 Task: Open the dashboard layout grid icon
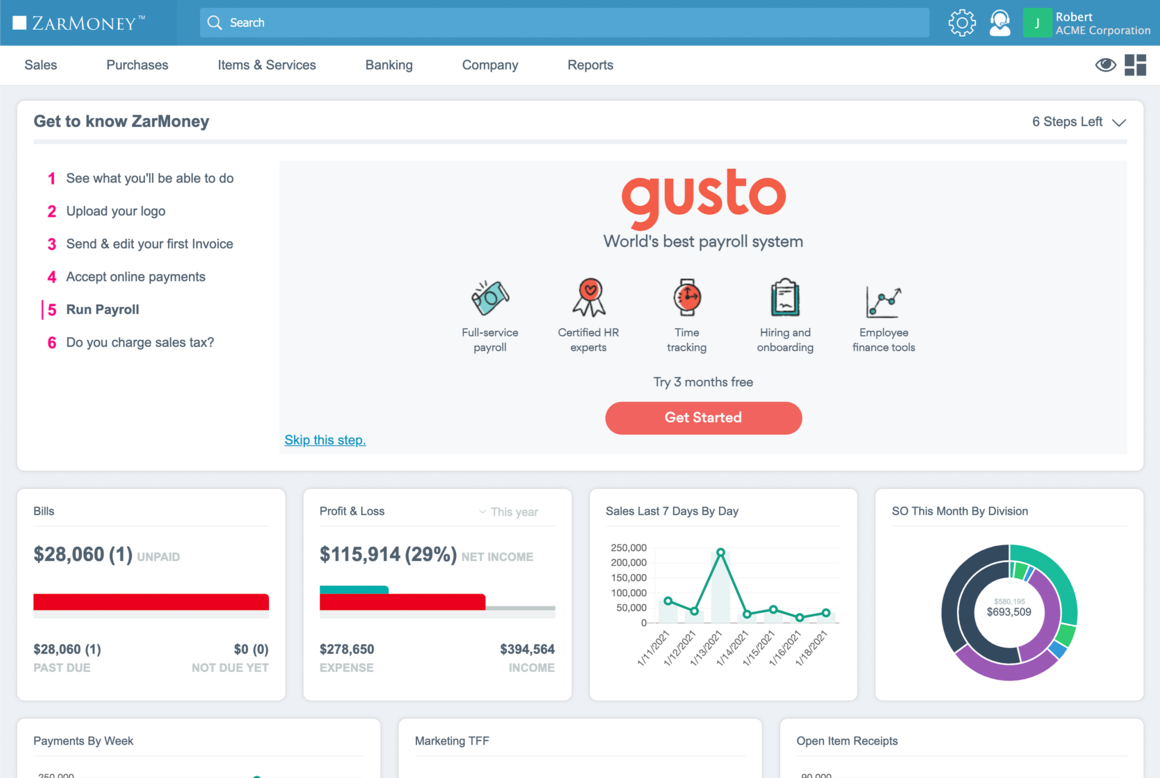click(1135, 65)
